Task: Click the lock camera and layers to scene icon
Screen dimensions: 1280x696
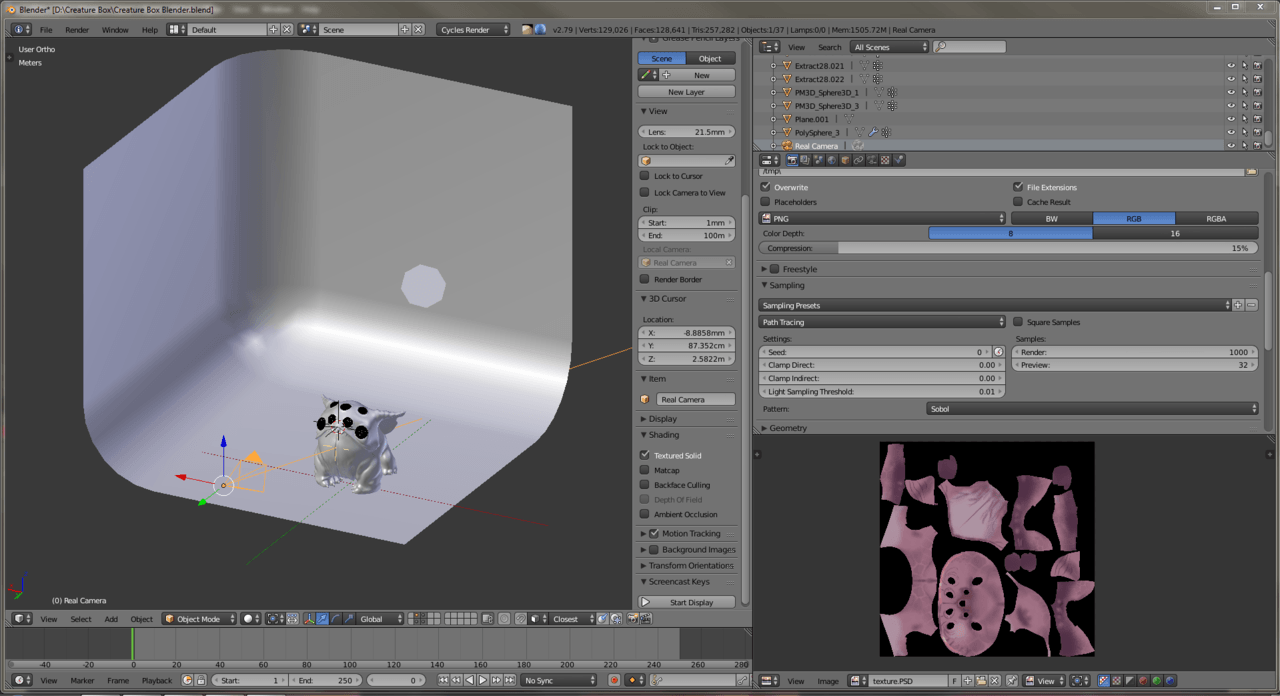Action: (x=487, y=619)
